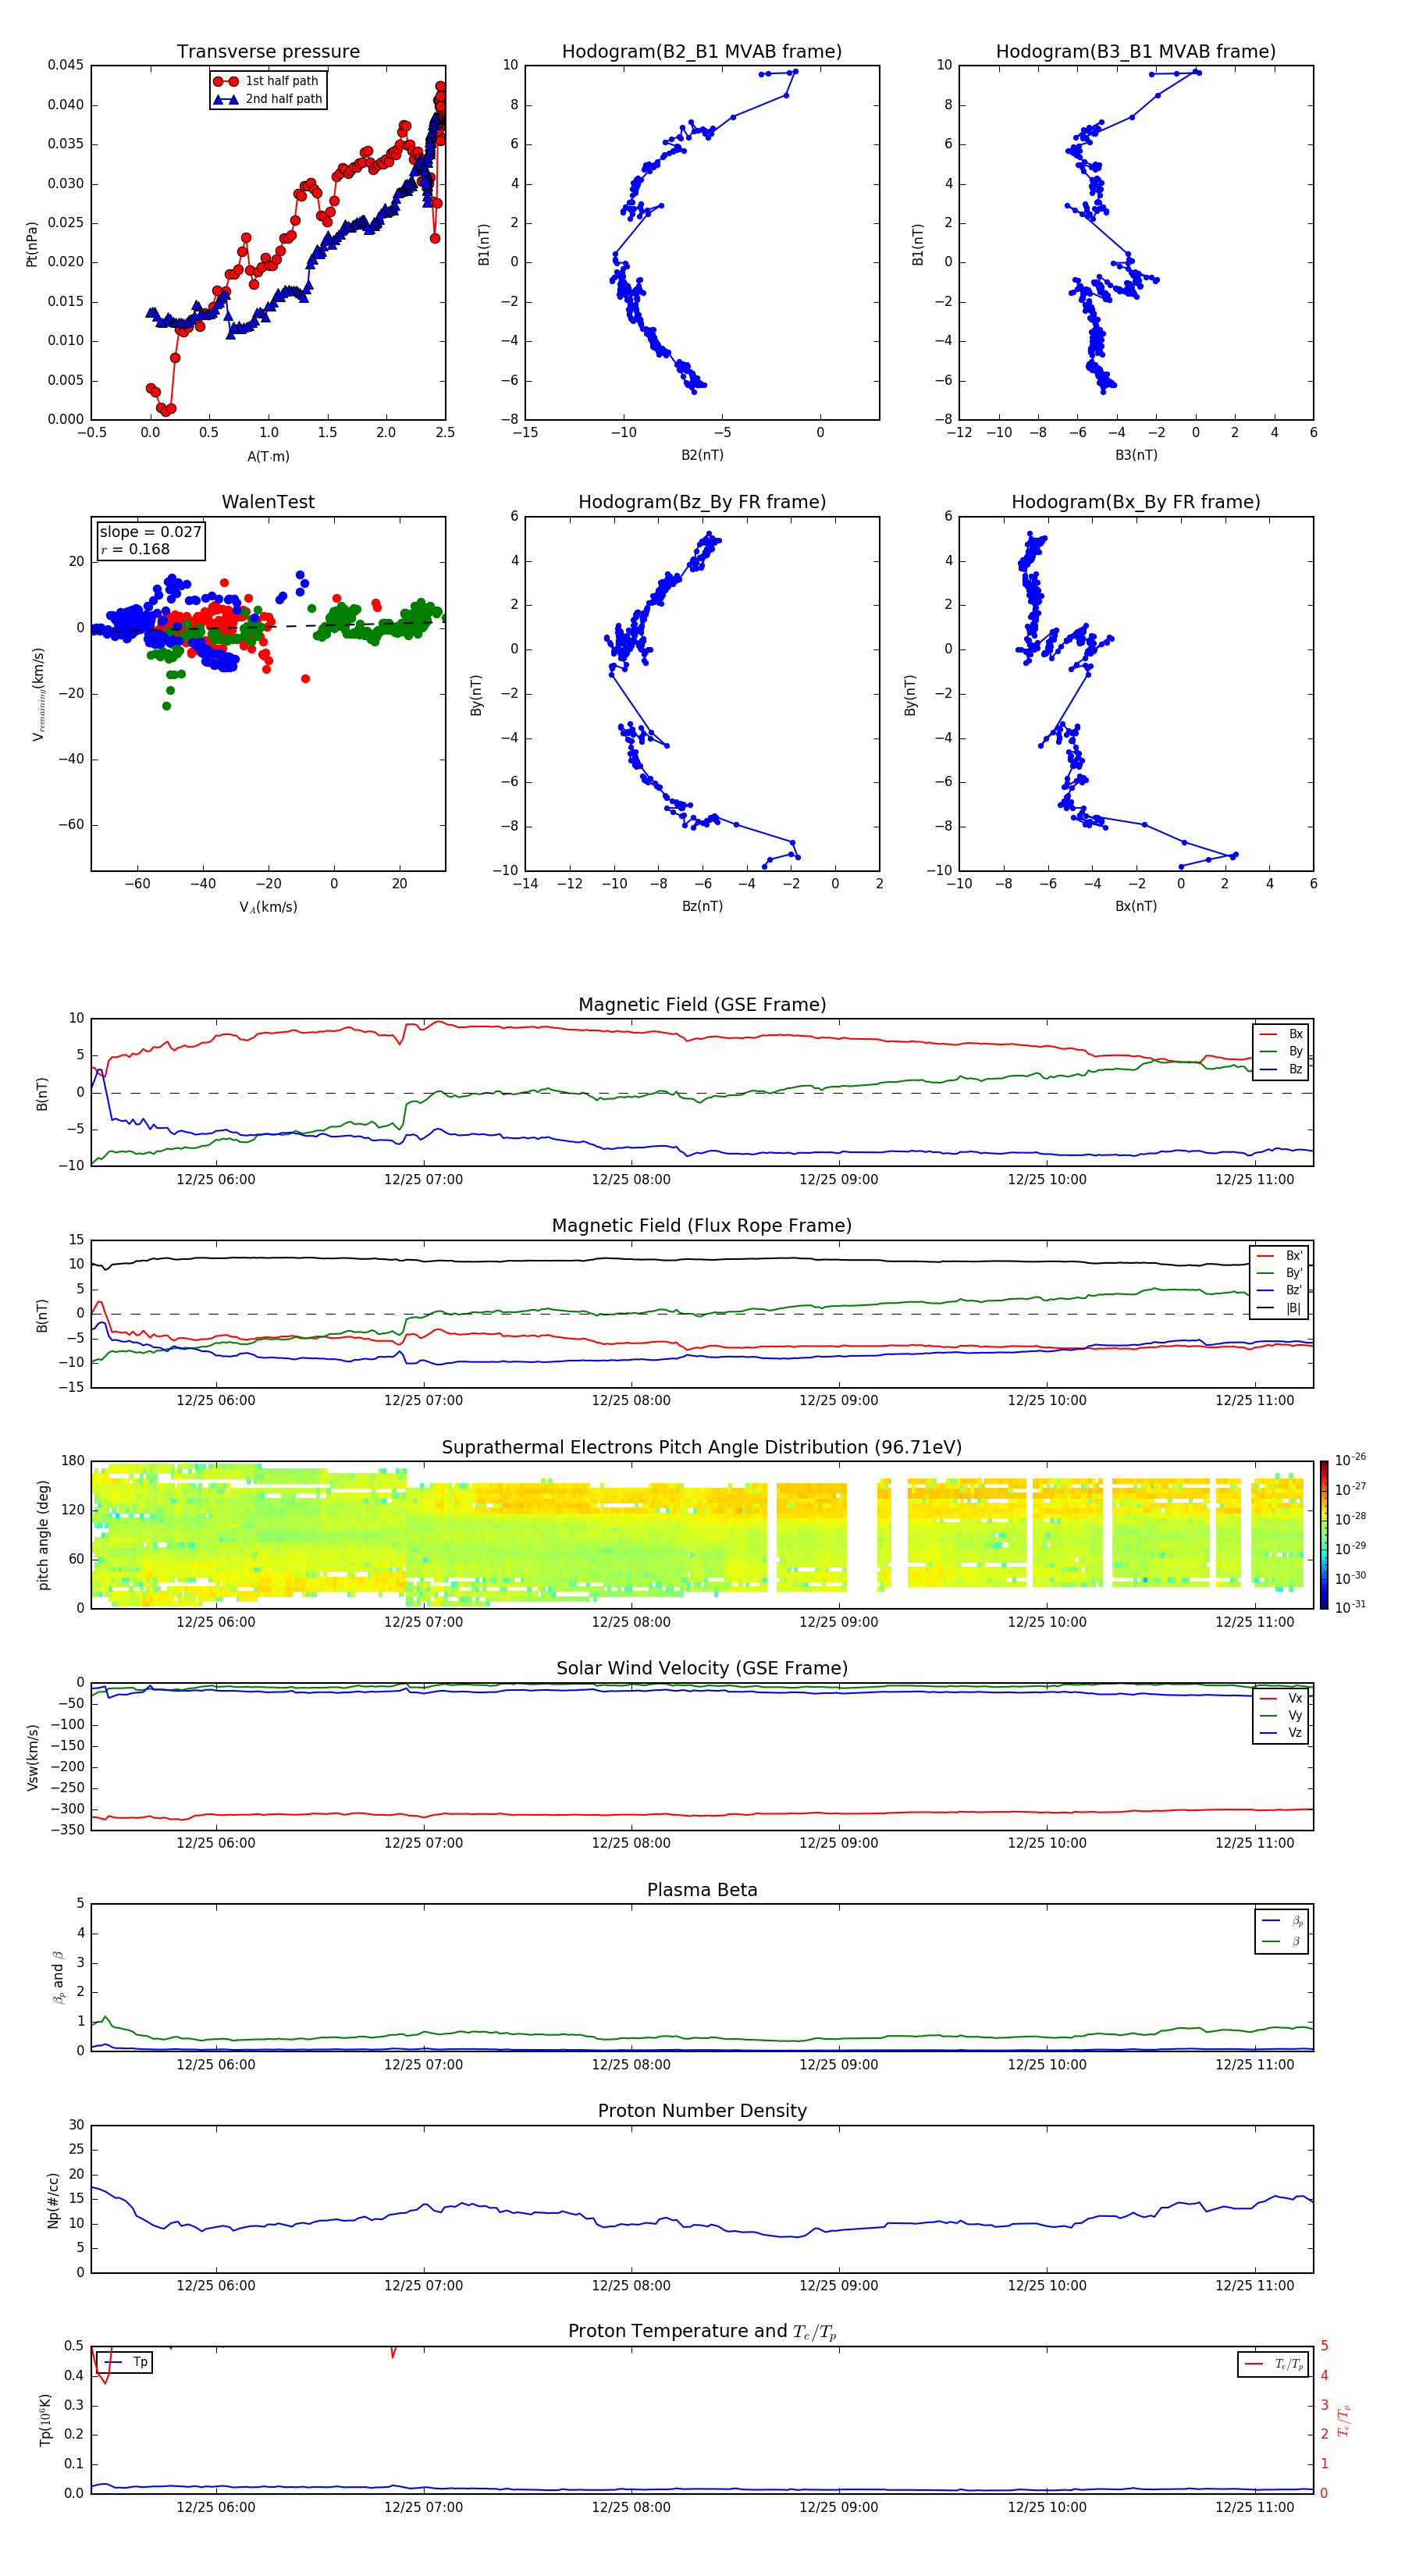Click the "Magnetic Field (GSE Frame)" title

tap(702, 1005)
